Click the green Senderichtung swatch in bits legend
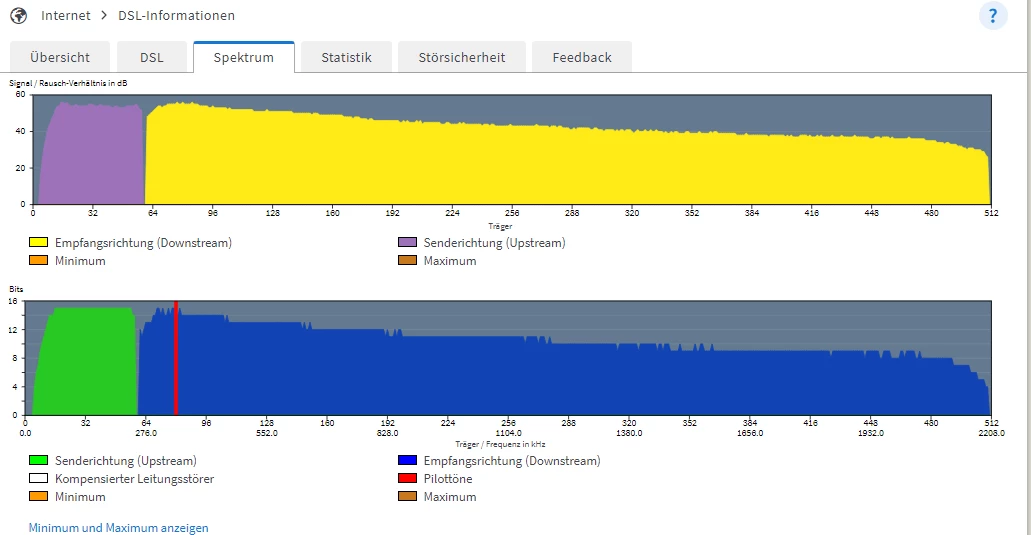This screenshot has height=535, width=1031. (x=39, y=461)
